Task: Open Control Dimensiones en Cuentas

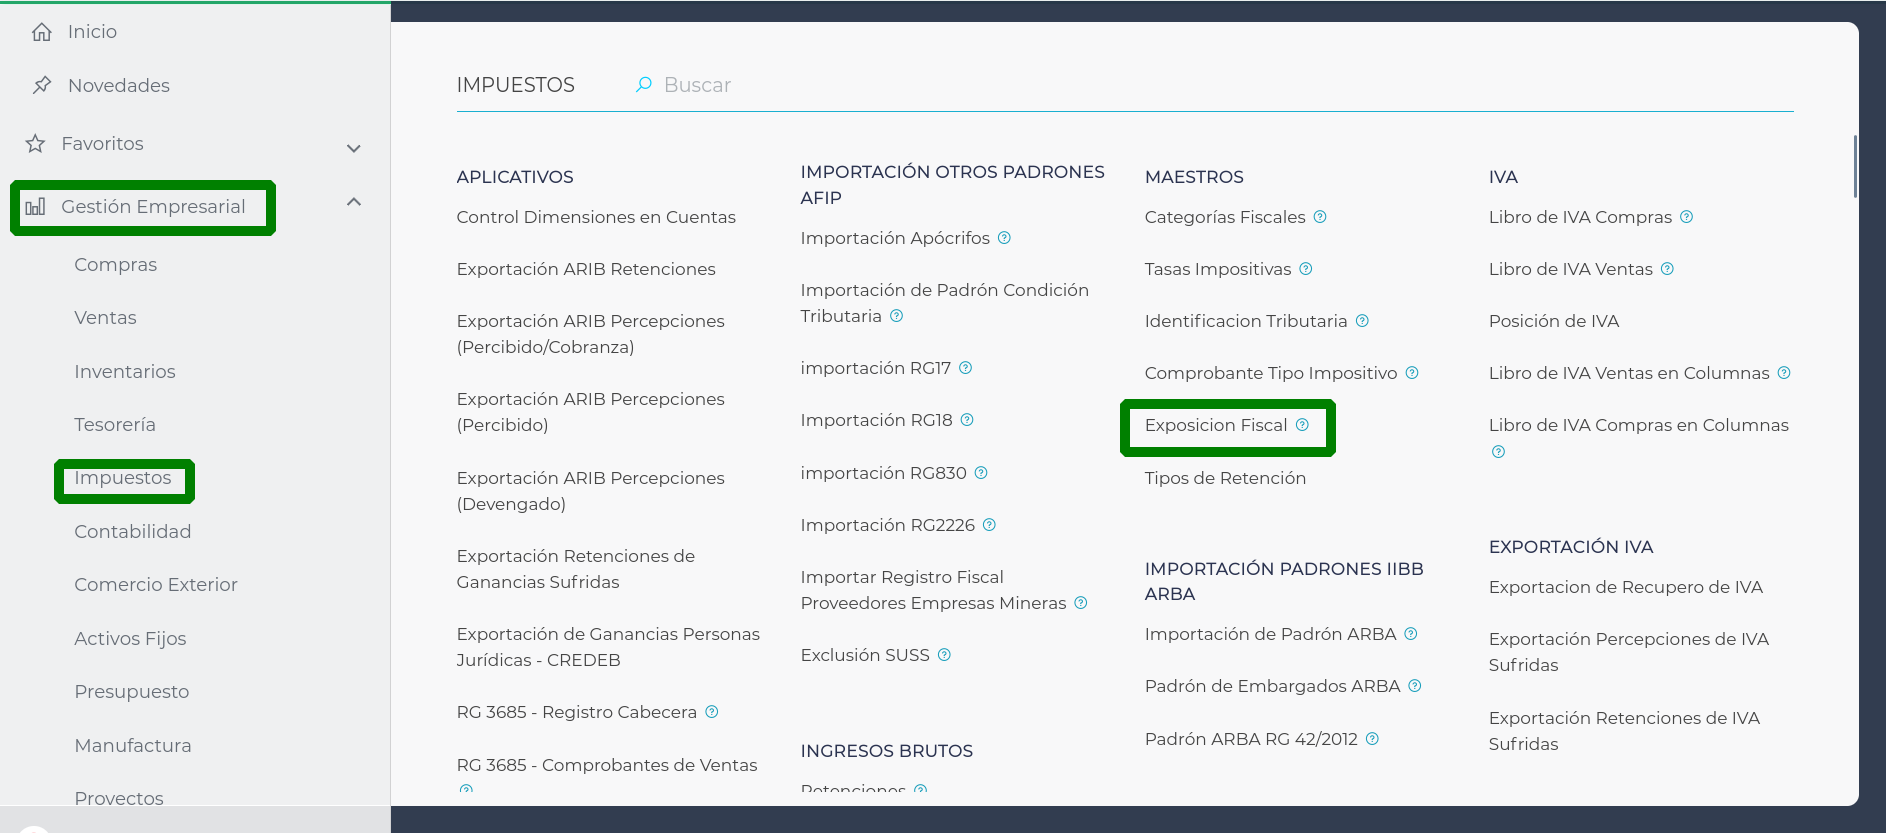Action: 596,217
